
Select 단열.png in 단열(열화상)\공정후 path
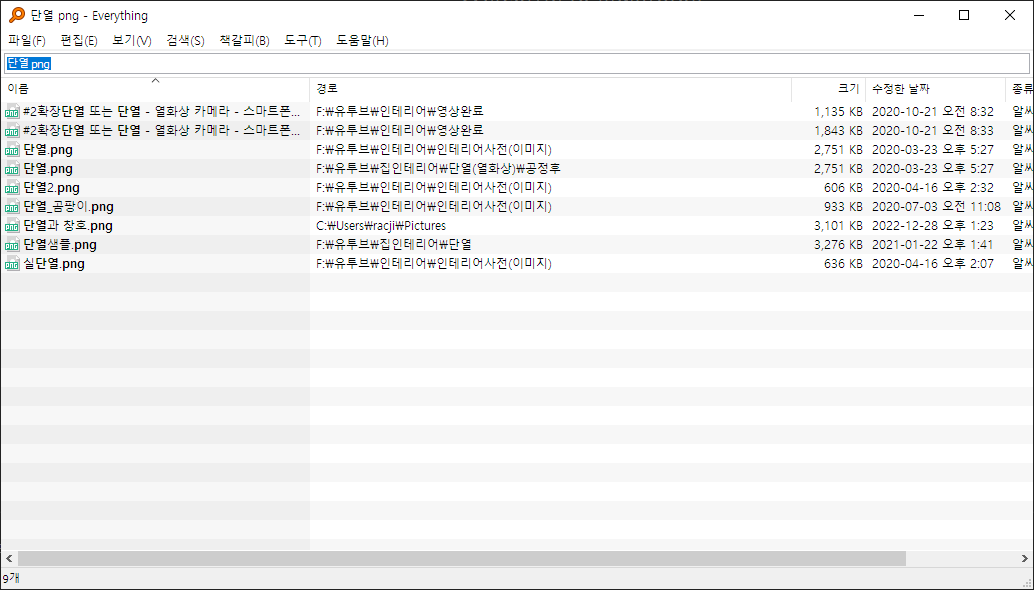[x=48, y=169]
